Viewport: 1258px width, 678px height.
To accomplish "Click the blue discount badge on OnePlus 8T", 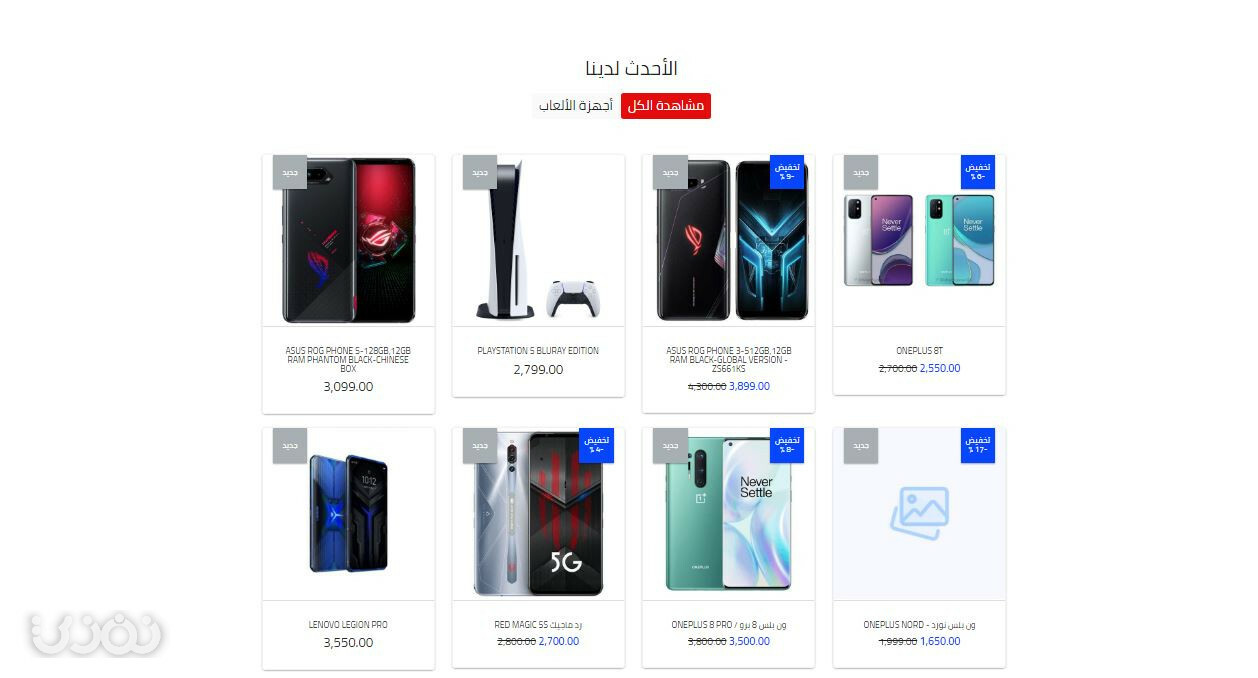I will point(978,172).
